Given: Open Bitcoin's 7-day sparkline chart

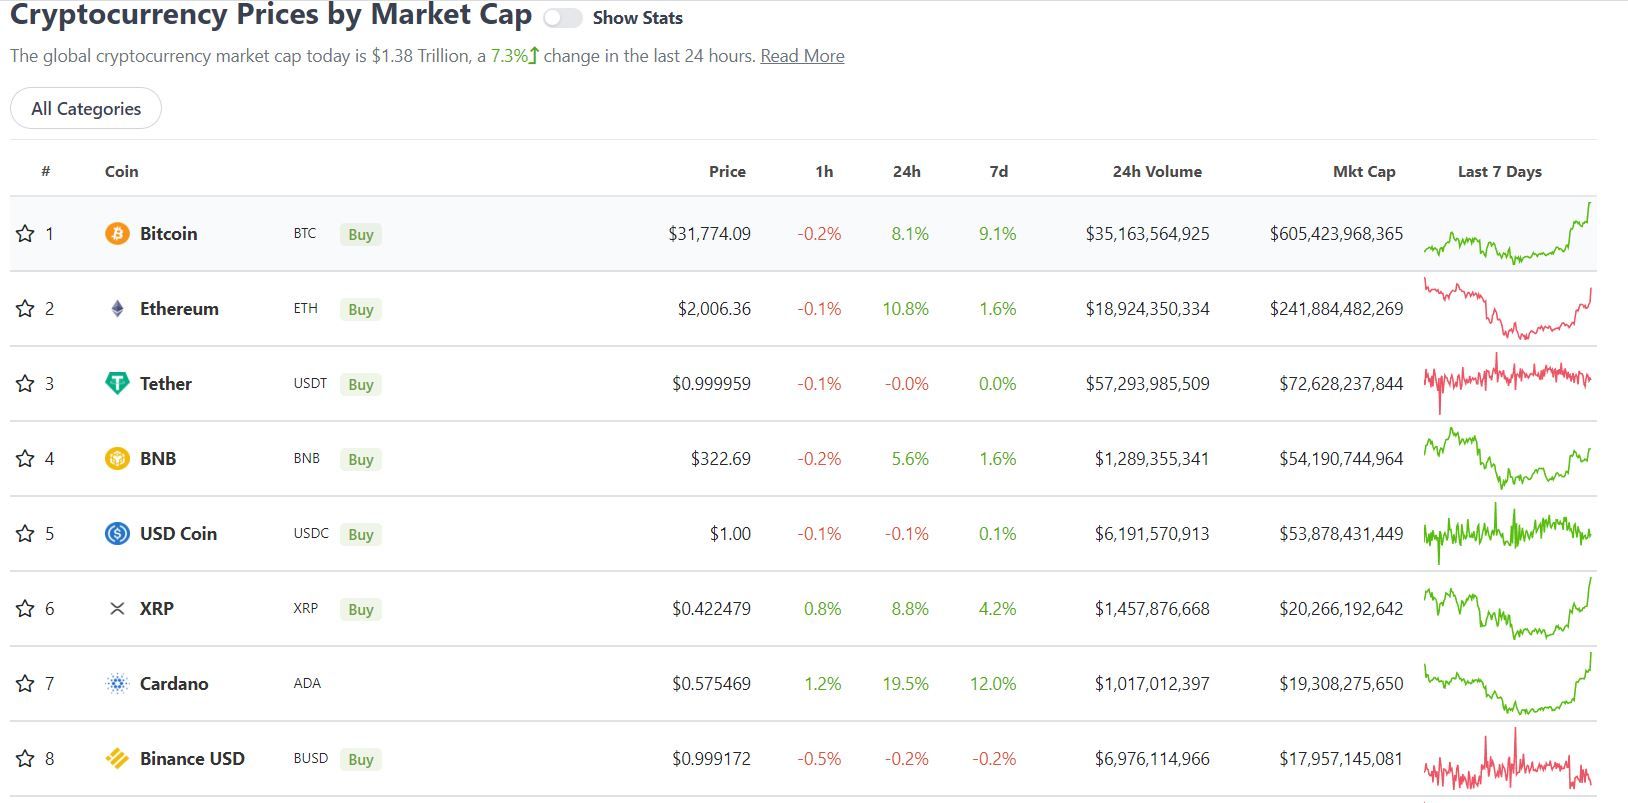Looking at the screenshot, I should [x=1507, y=234].
